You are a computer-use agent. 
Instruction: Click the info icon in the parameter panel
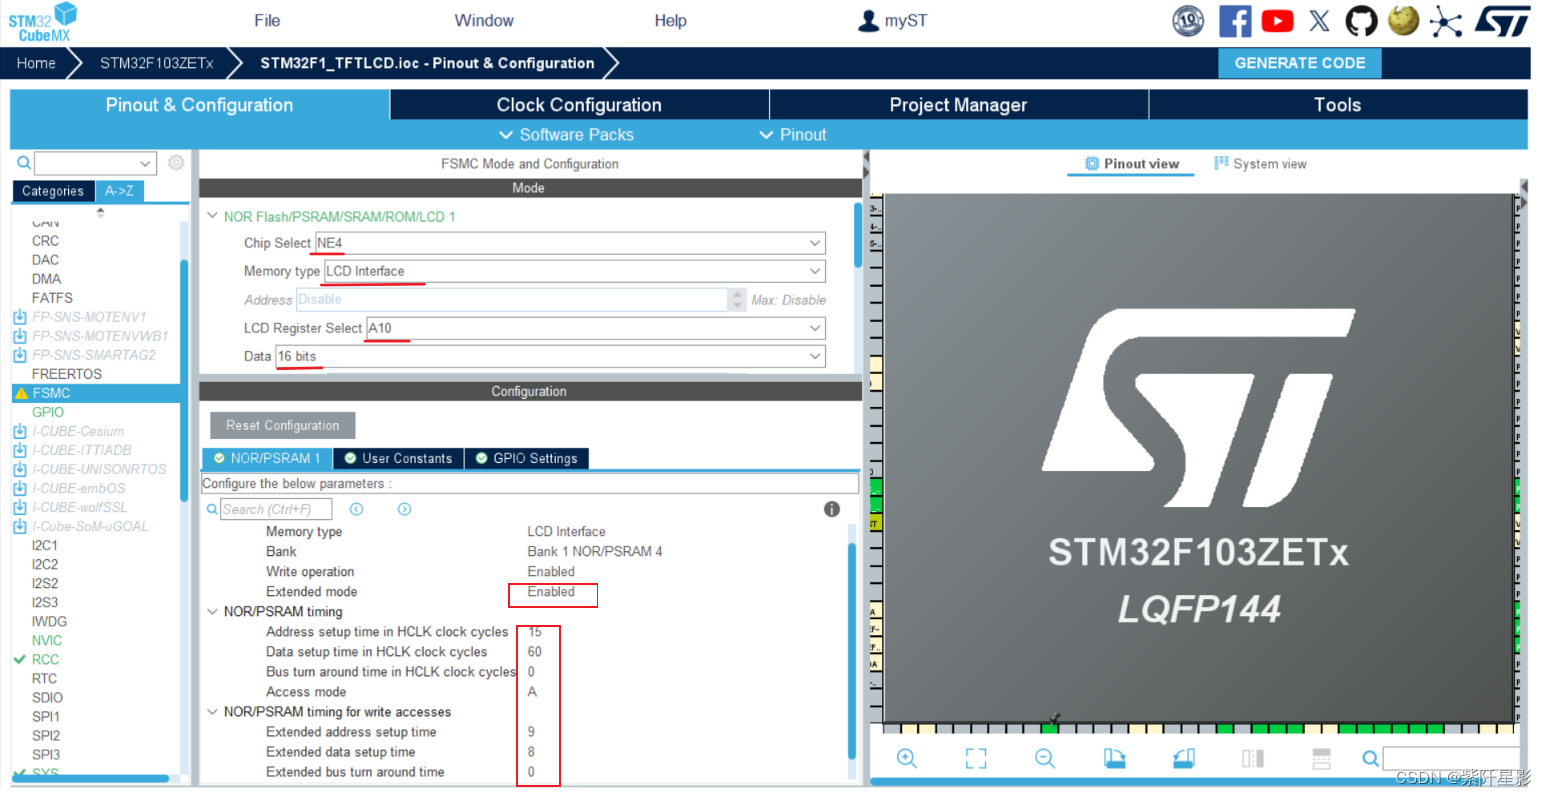[831, 509]
